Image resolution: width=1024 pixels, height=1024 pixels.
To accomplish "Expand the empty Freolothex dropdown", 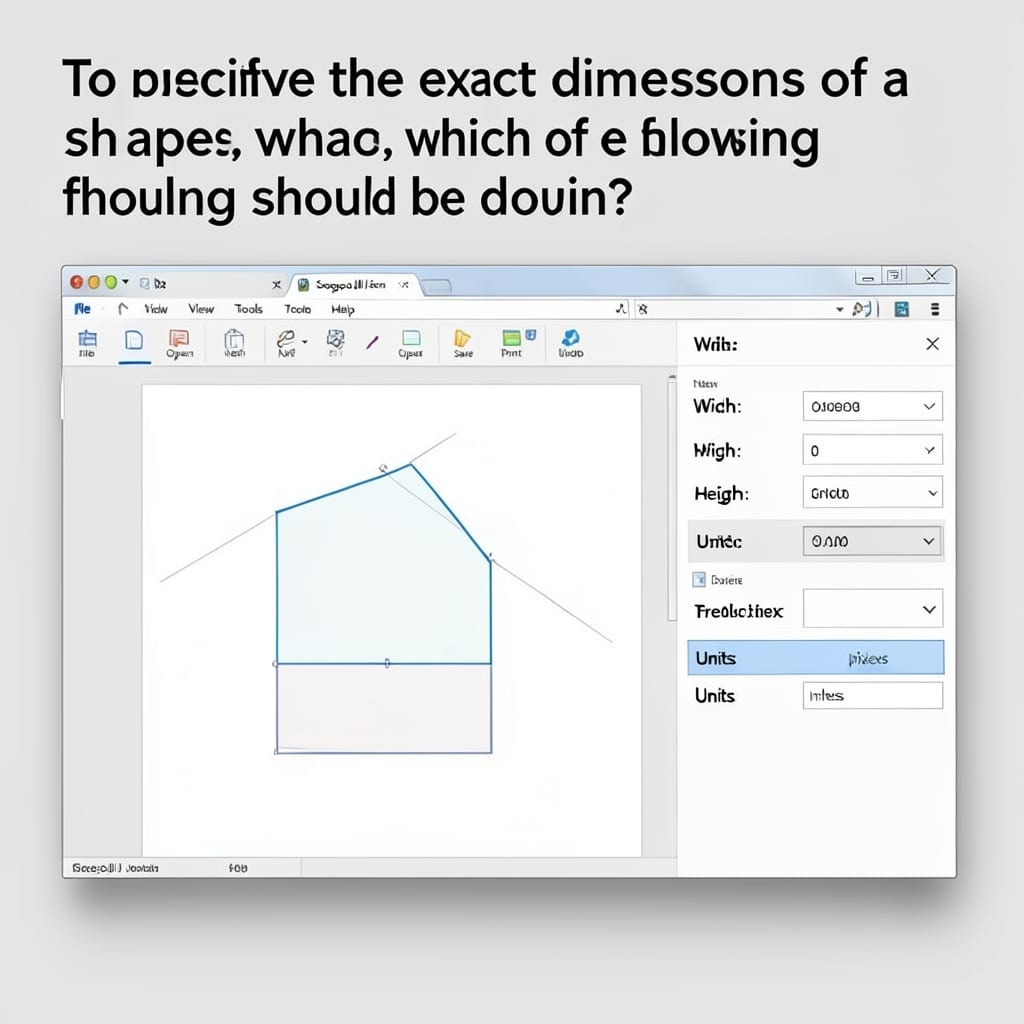I will (929, 609).
